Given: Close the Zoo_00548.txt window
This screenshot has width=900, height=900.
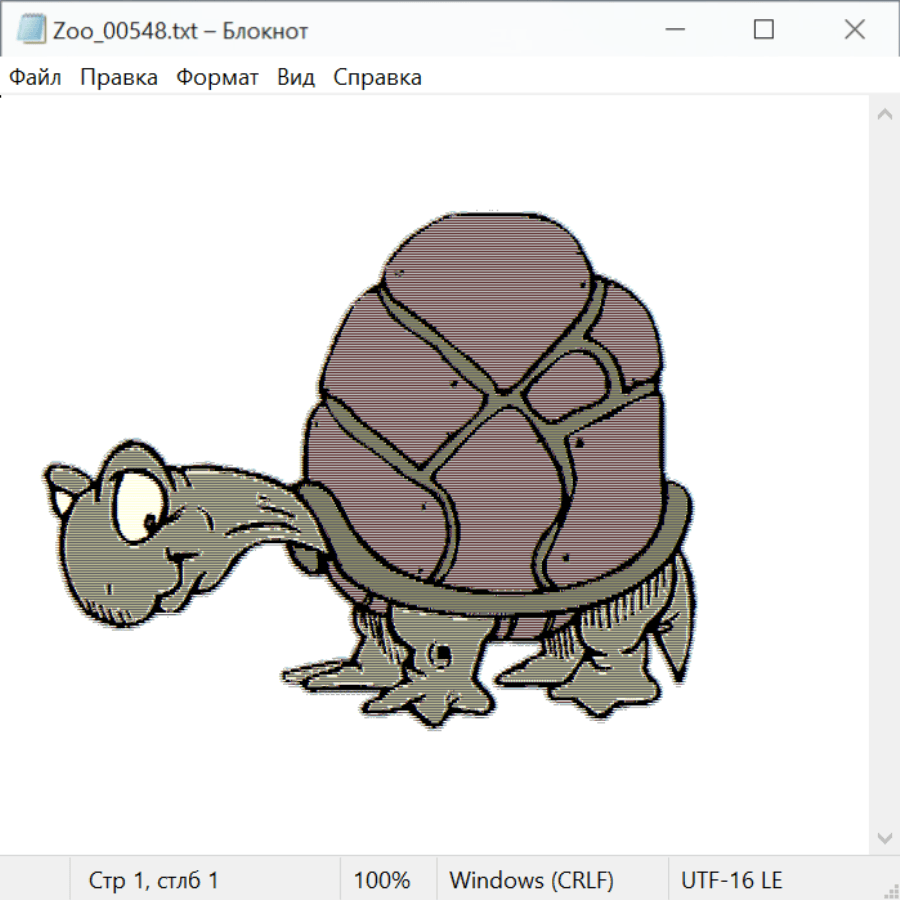Looking at the screenshot, I should (854, 30).
